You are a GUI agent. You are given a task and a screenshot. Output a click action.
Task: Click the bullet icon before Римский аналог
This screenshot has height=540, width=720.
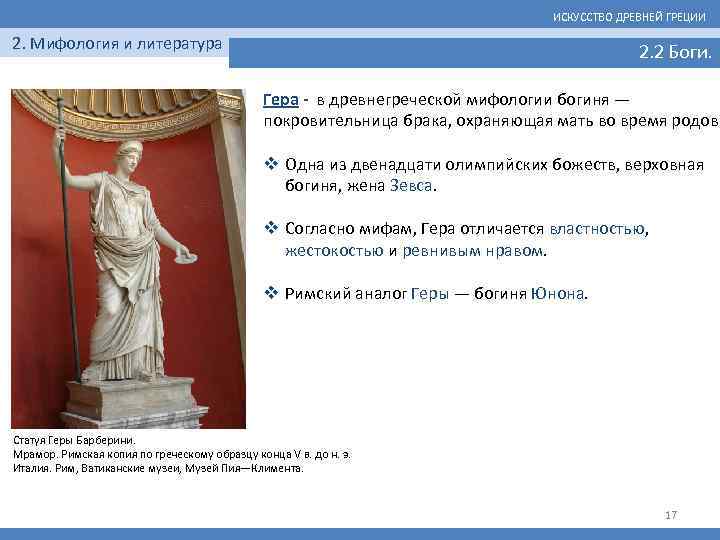271,292
